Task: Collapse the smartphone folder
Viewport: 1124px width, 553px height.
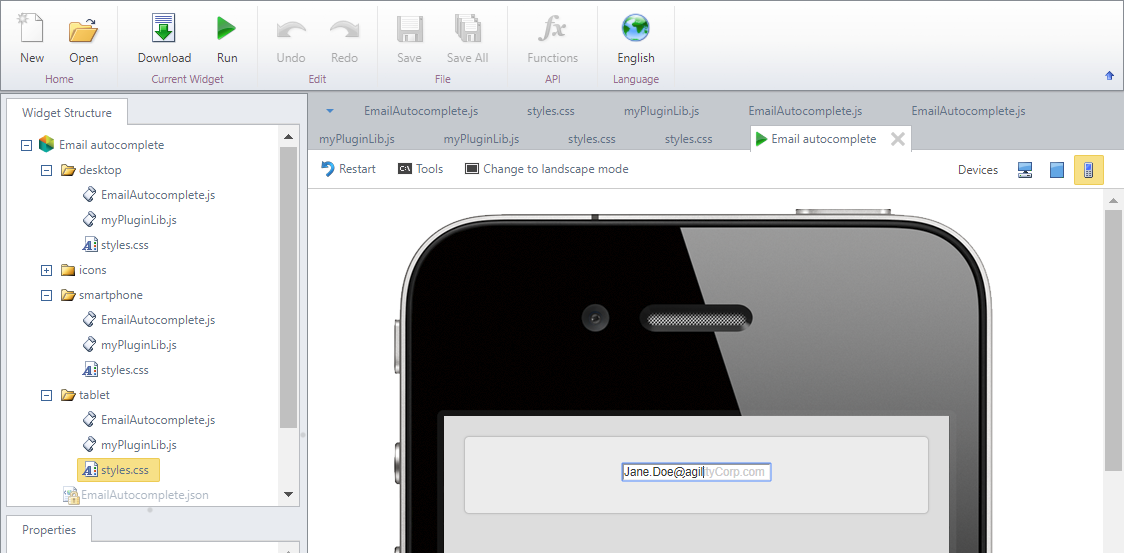Action: click(x=47, y=296)
